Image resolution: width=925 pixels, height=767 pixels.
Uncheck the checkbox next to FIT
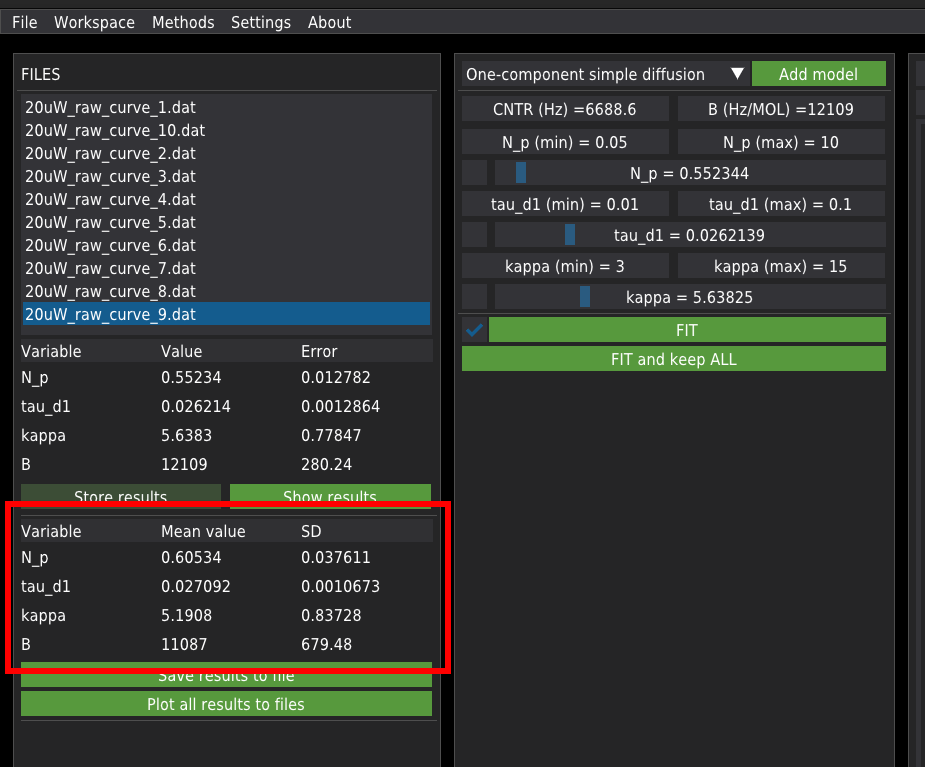pyautogui.click(x=475, y=330)
